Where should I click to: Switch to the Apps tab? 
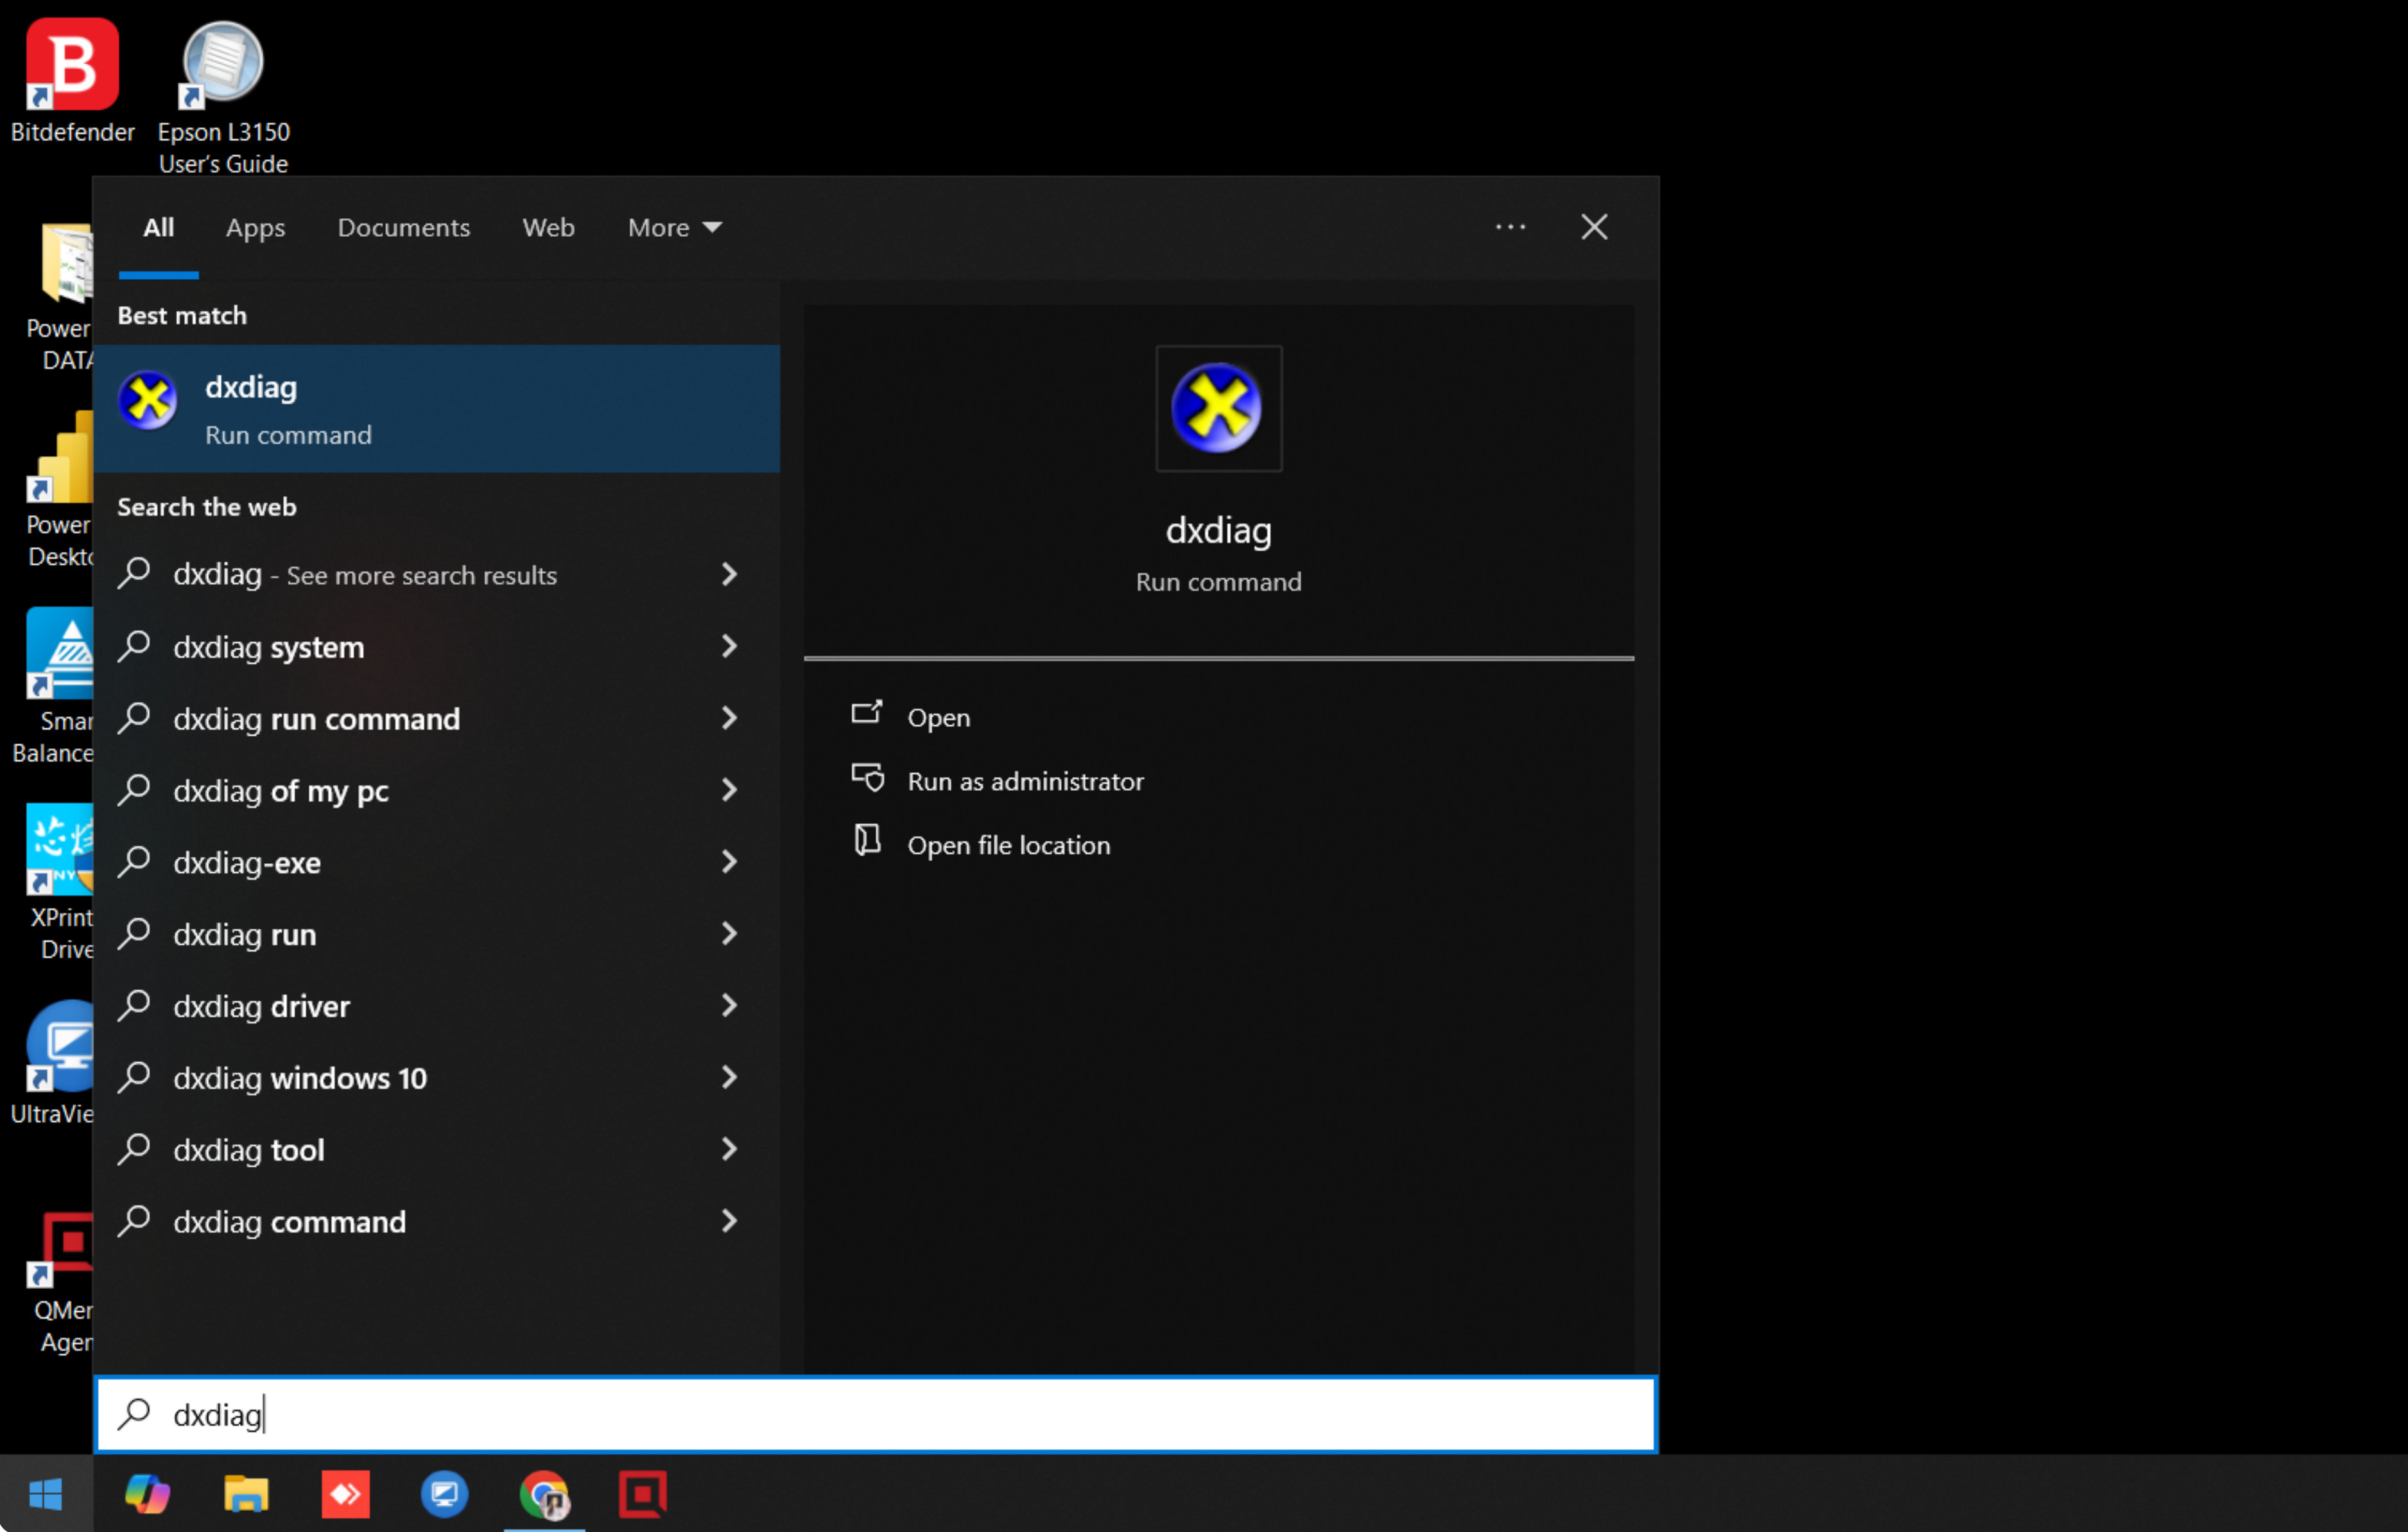pyautogui.click(x=255, y=228)
